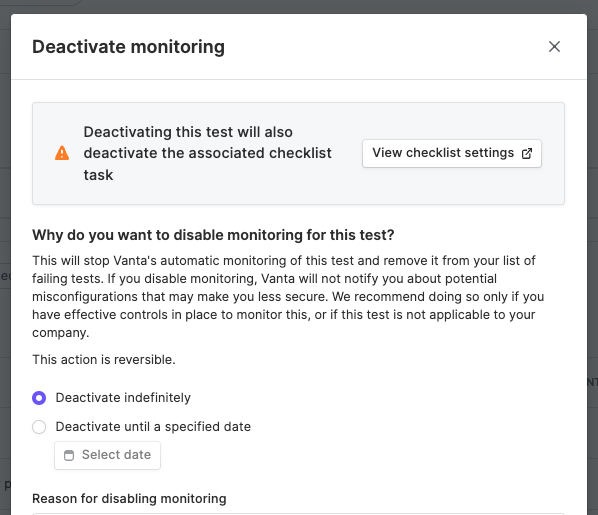Viewport: 598px width, 515px height.
Task: Click the "Reason for disabling monitoring" label
Action: [x=129, y=499]
